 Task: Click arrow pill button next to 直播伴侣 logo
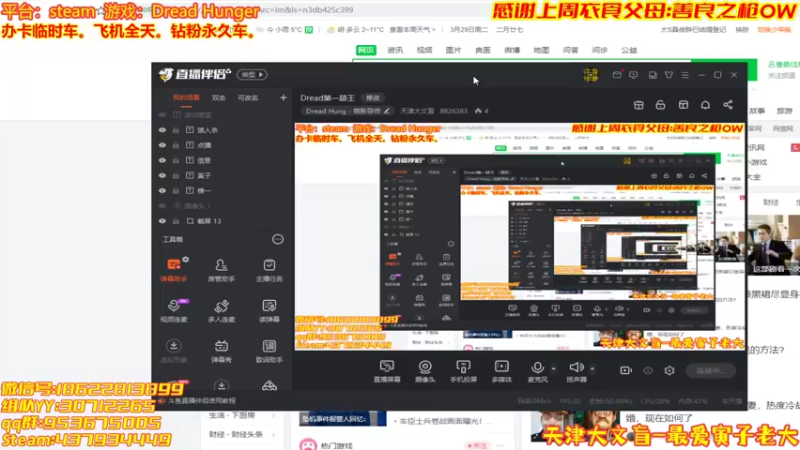252,74
